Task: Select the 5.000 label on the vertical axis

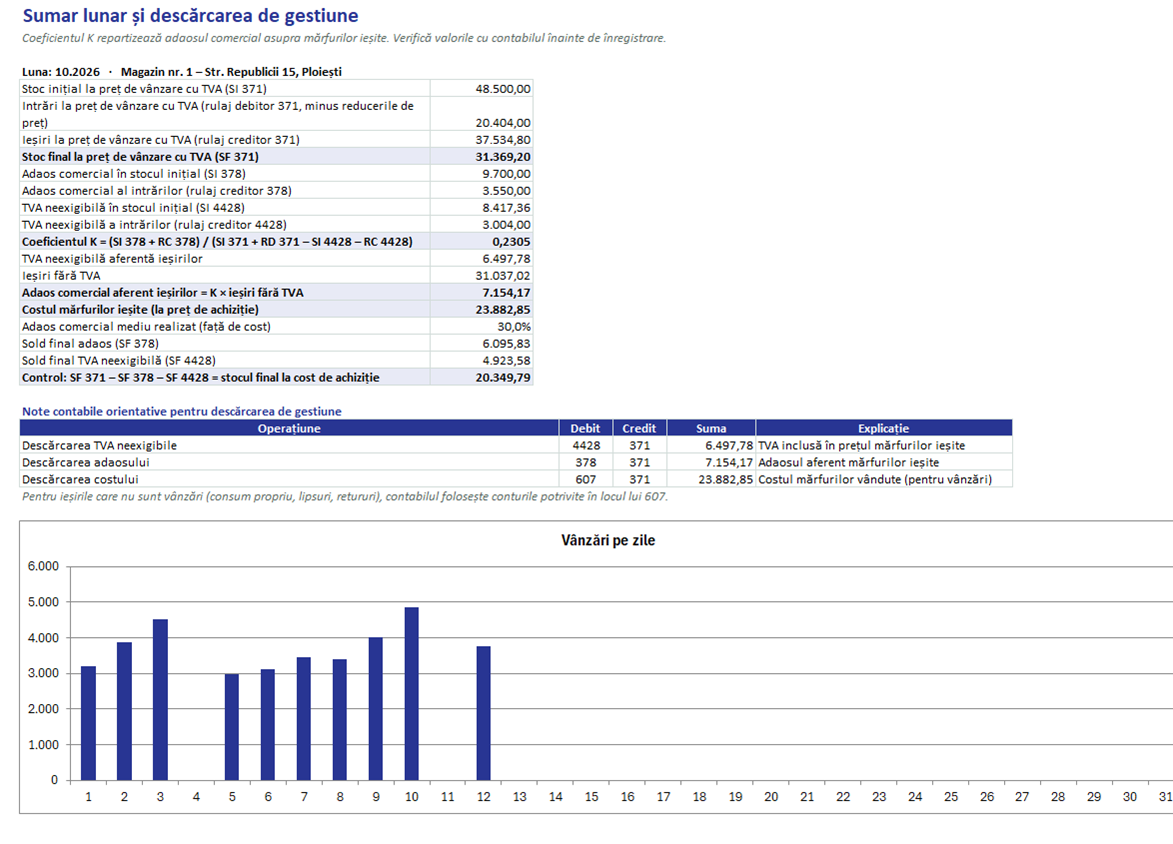Action: point(43,602)
